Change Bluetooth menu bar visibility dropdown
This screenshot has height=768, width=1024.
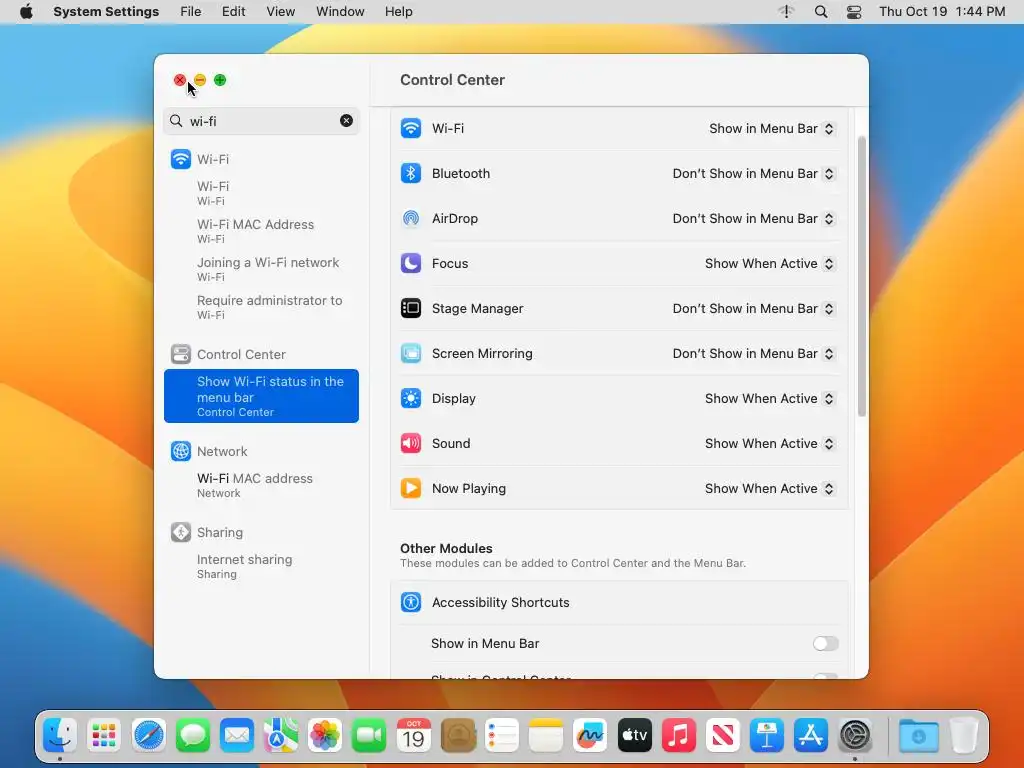pyautogui.click(x=754, y=174)
